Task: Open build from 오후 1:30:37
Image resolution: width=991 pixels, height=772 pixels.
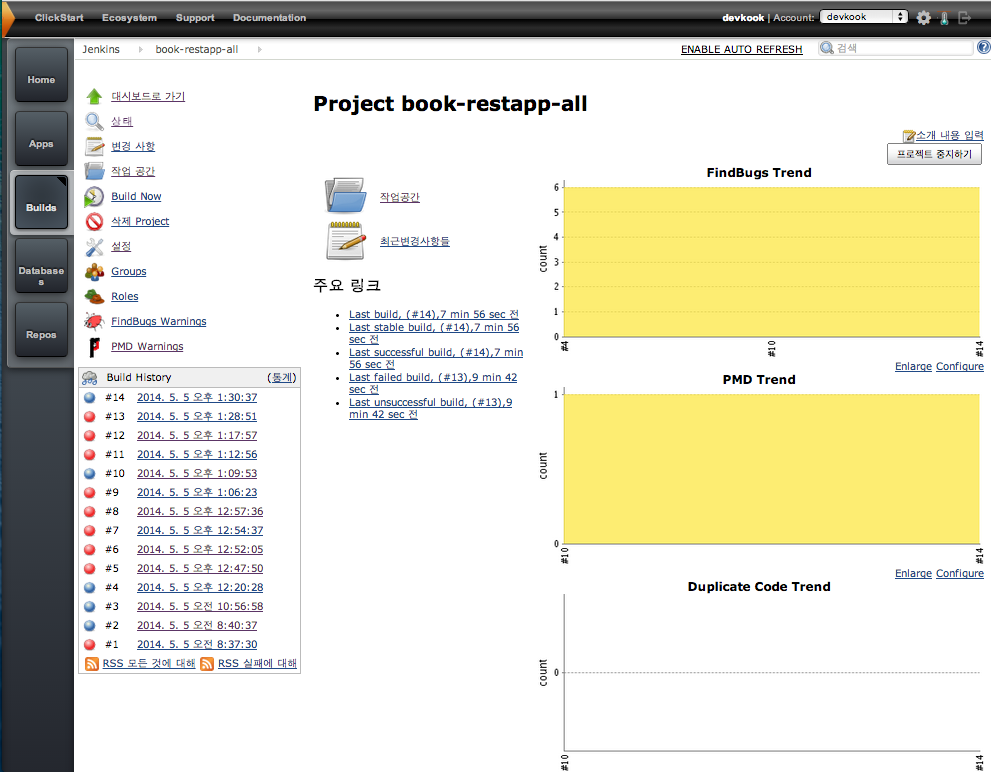Action: coord(197,398)
